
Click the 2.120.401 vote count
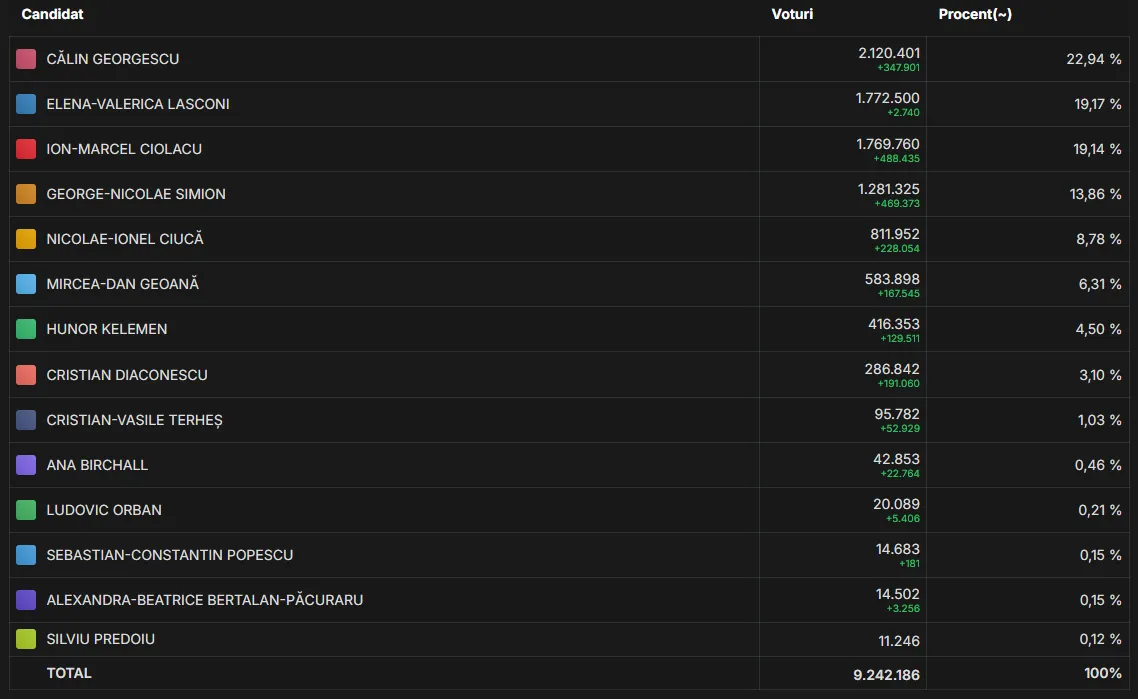tap(889, 53)
